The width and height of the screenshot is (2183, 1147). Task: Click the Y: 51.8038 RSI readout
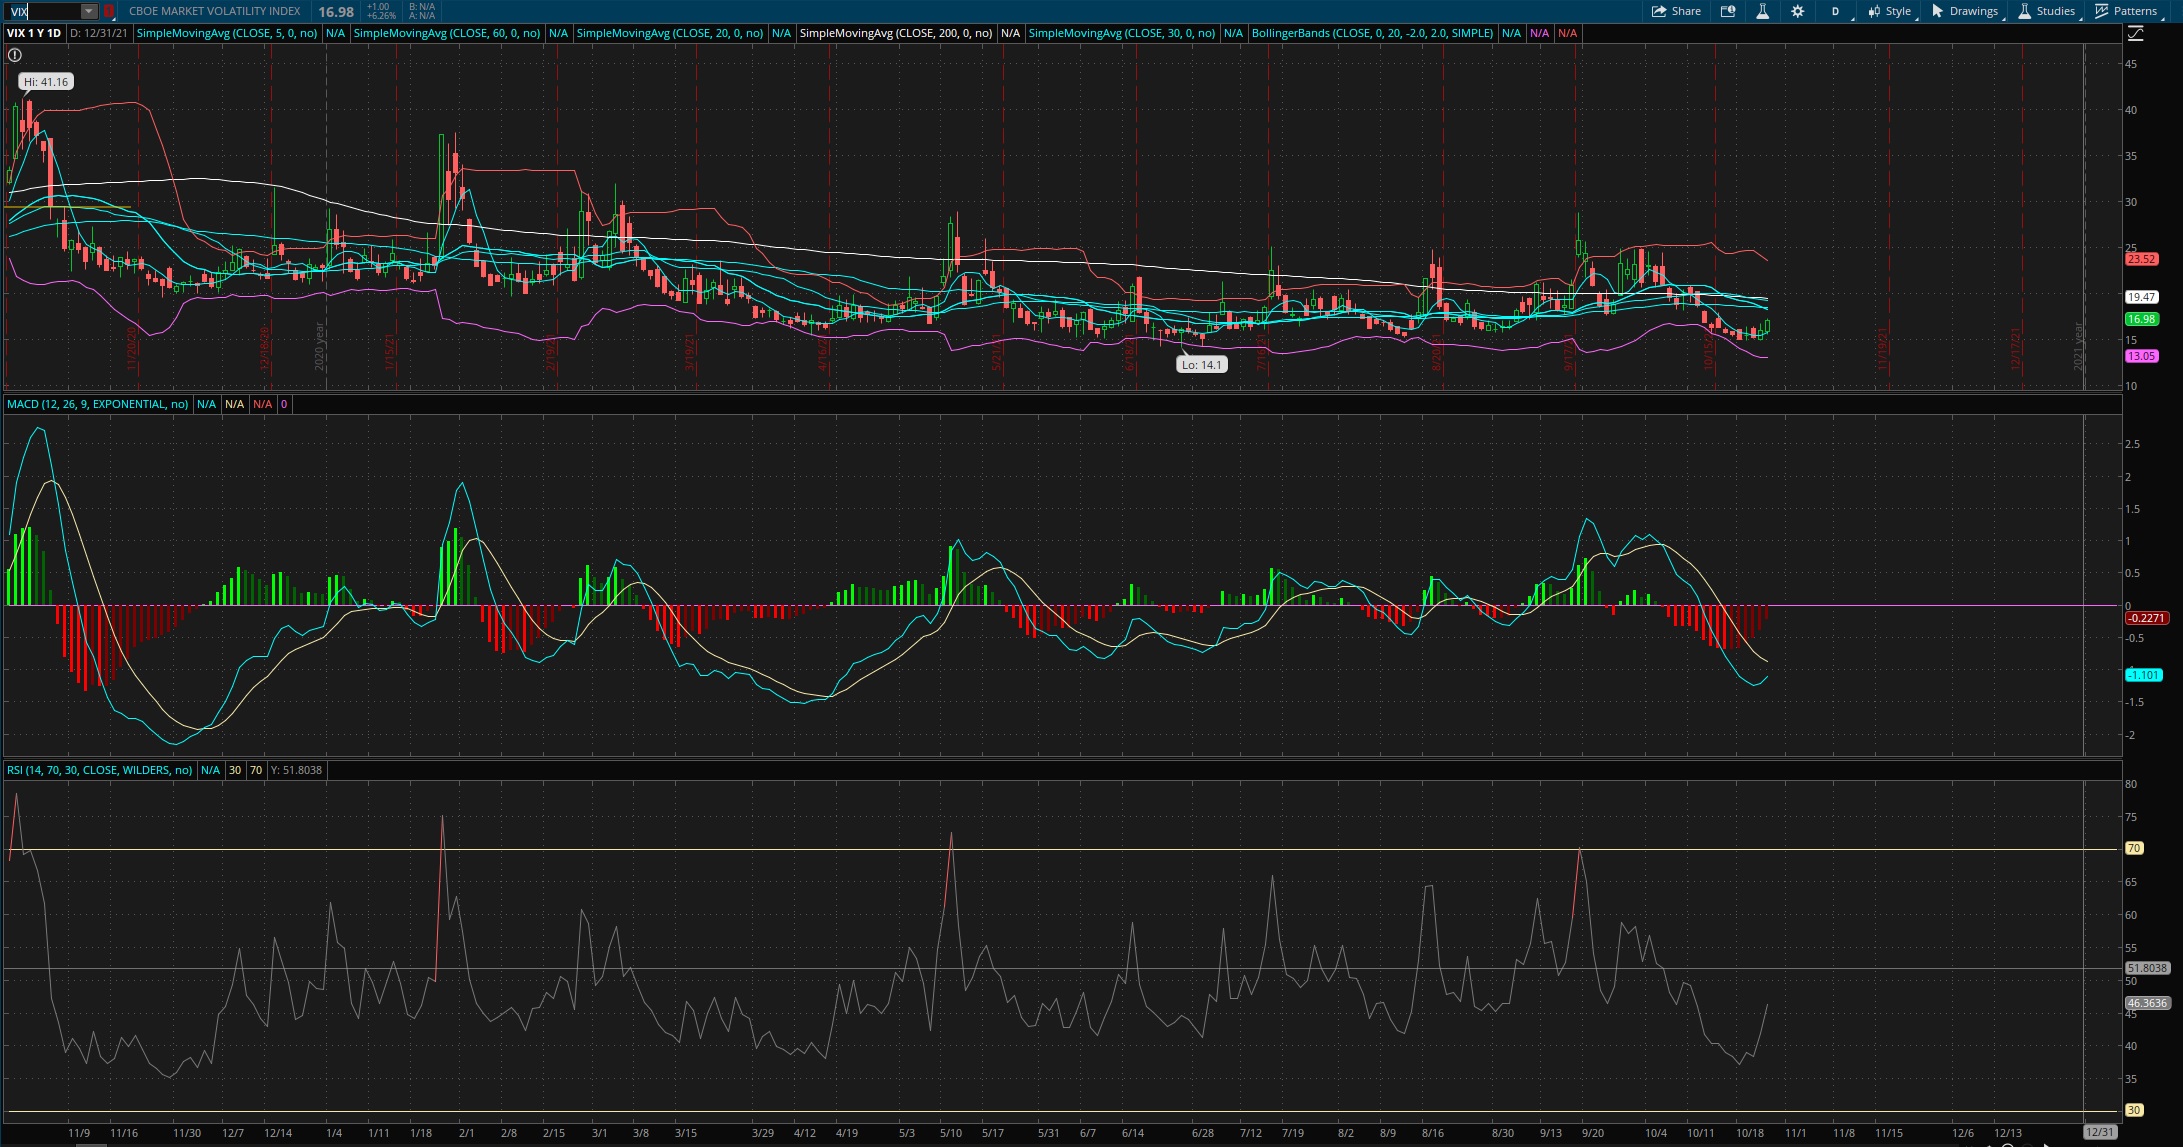pyautogui.click(x=296, y=770)
